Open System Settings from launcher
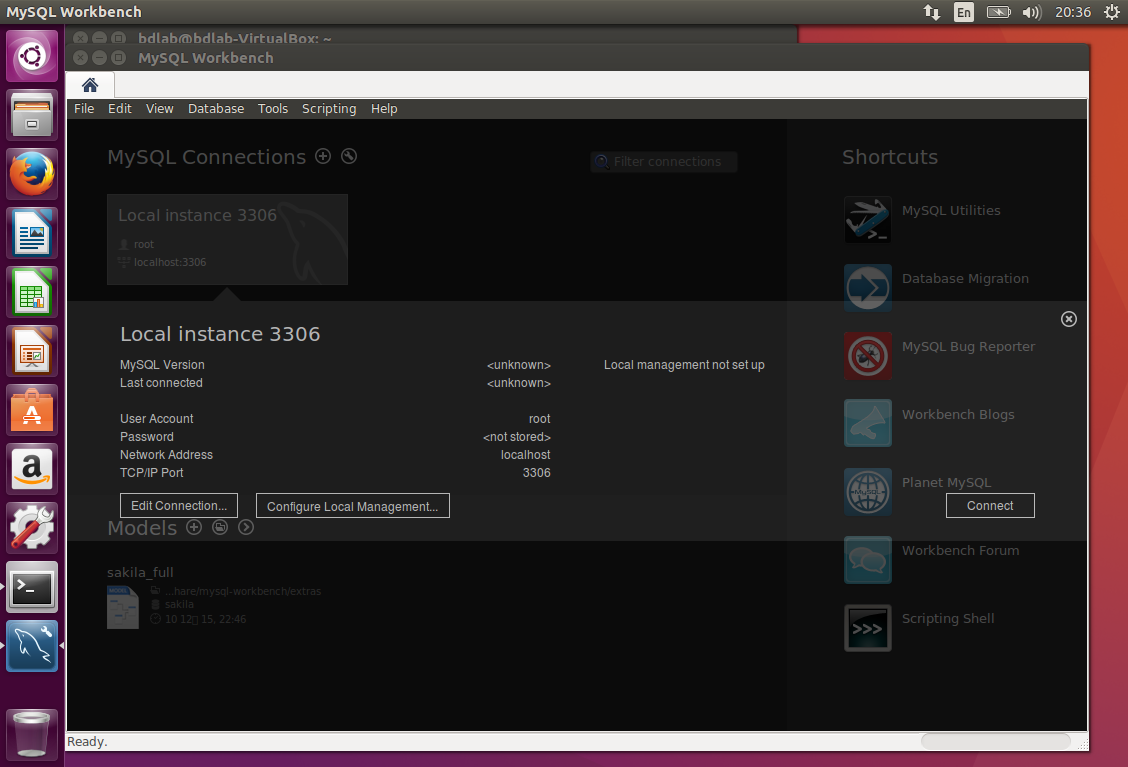 pos(32,528)
